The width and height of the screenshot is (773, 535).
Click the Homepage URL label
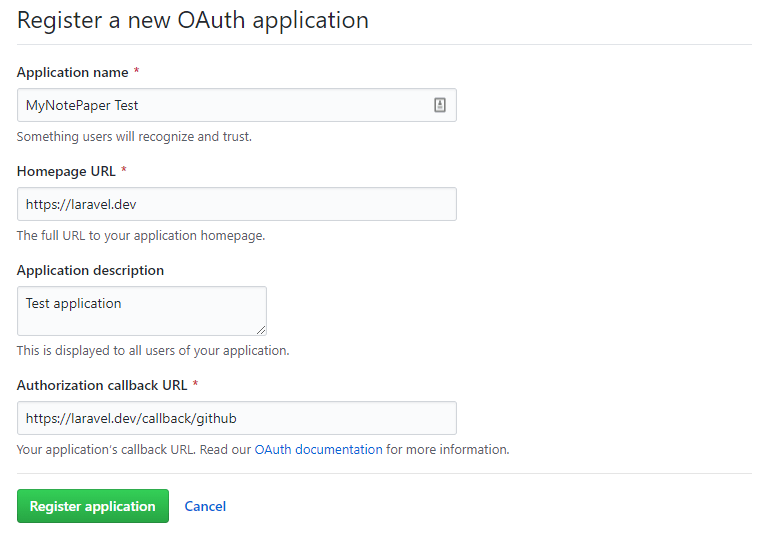point(66,172)
